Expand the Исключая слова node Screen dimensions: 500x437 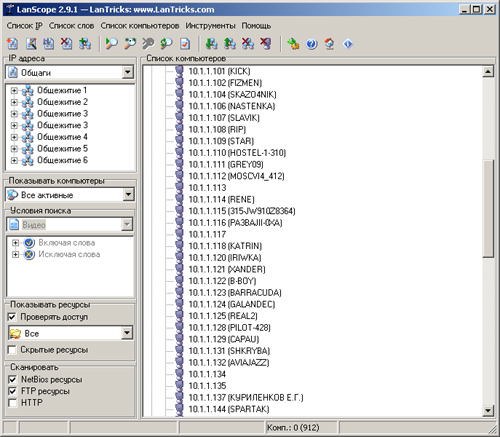15,254
